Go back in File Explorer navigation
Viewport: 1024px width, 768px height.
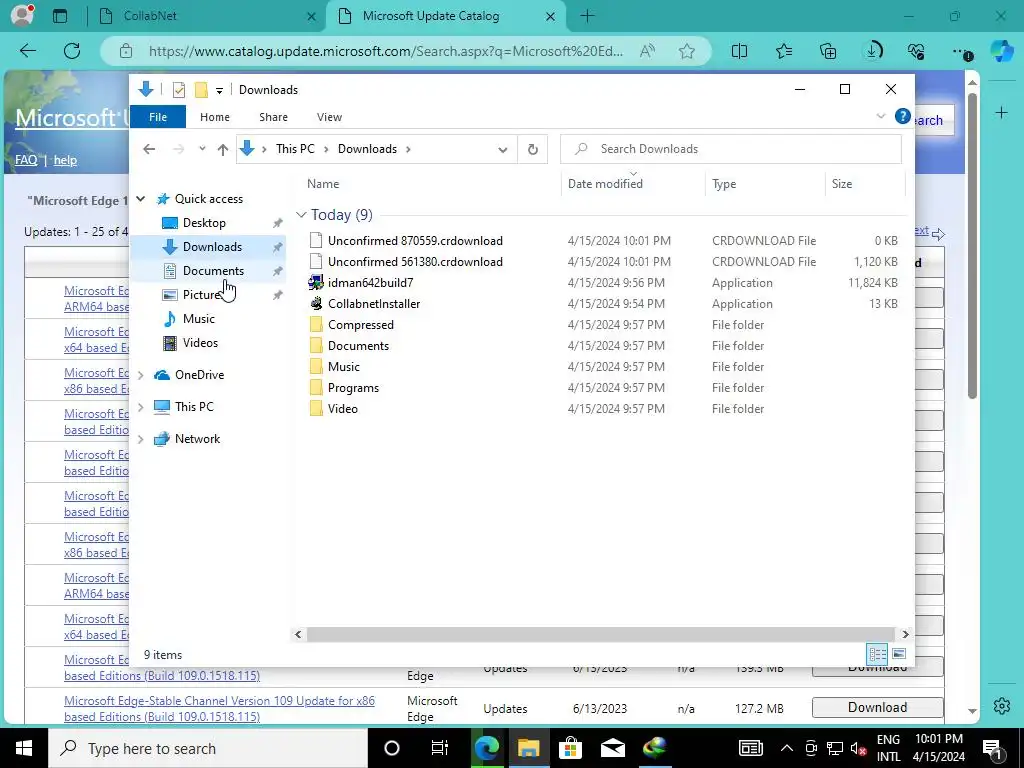(x=149, y=149)
